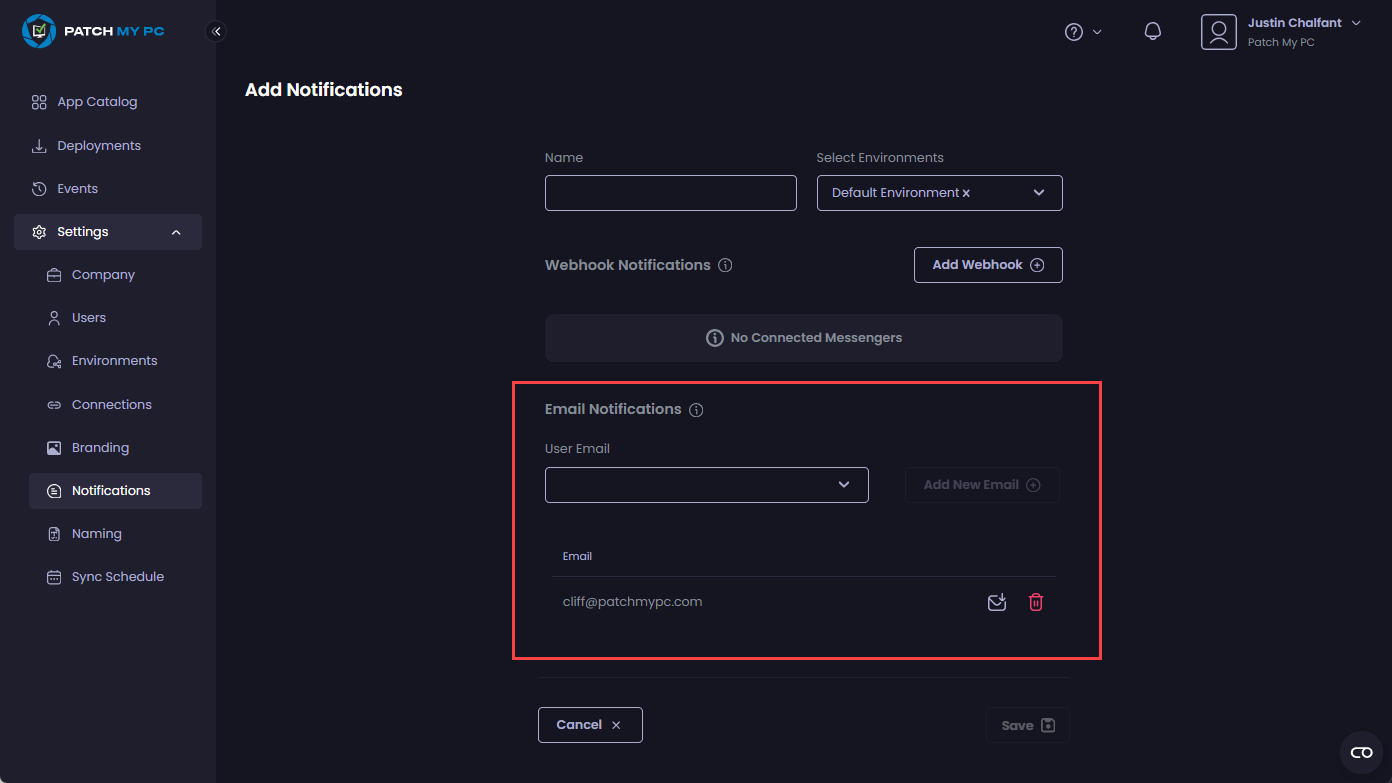The height and width of the screenshot is (783, 1392).
Task: Open the chat widget icon
Action: [1361, 752]
